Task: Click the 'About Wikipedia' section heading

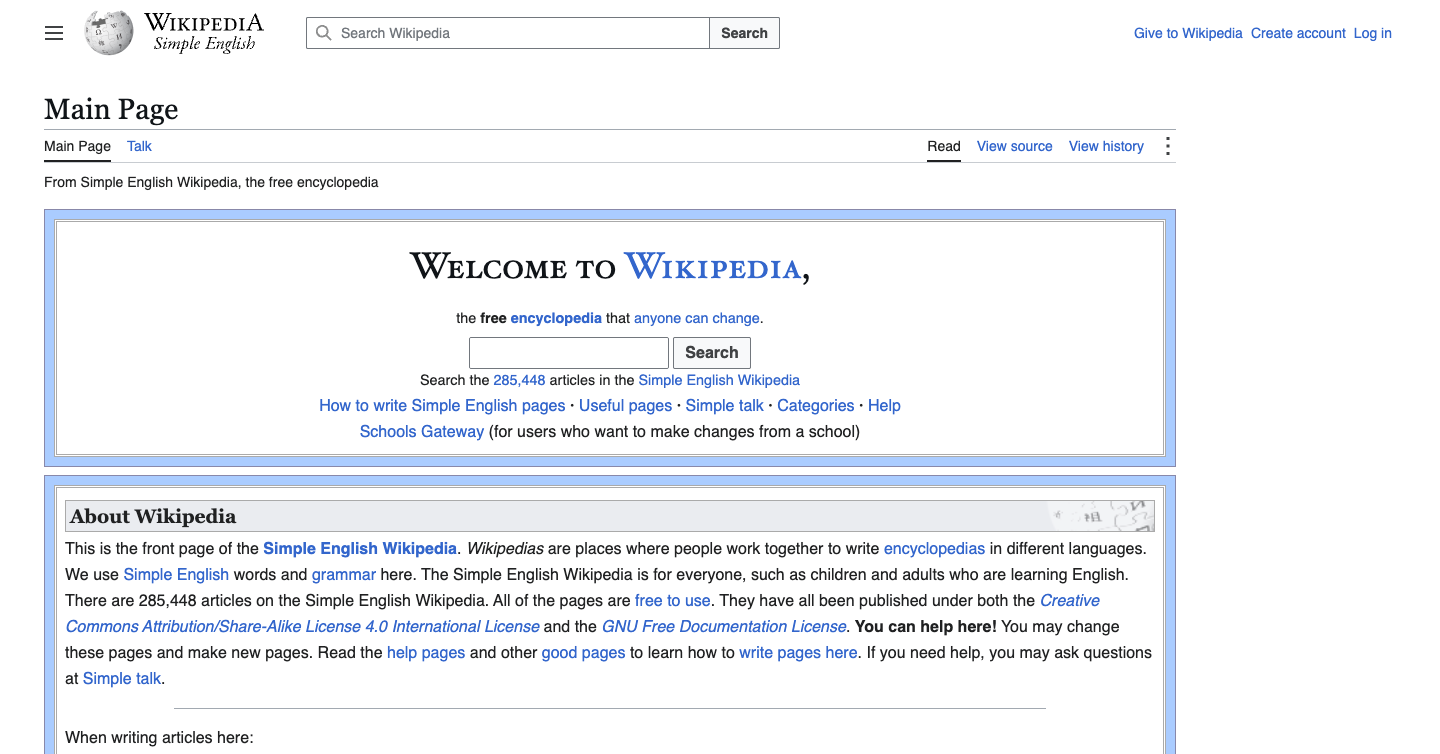Action: (153, 516)
